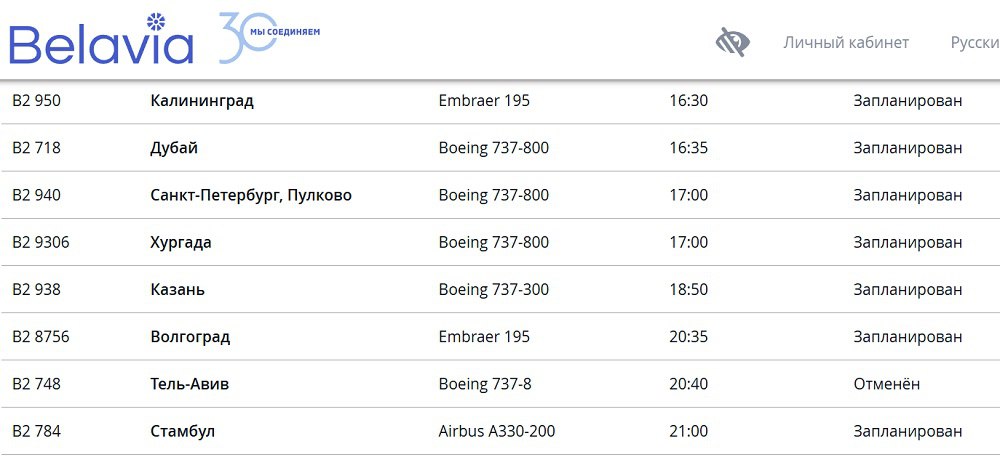
Task: Open Личный кабинет link
Action: pos(846,43)
